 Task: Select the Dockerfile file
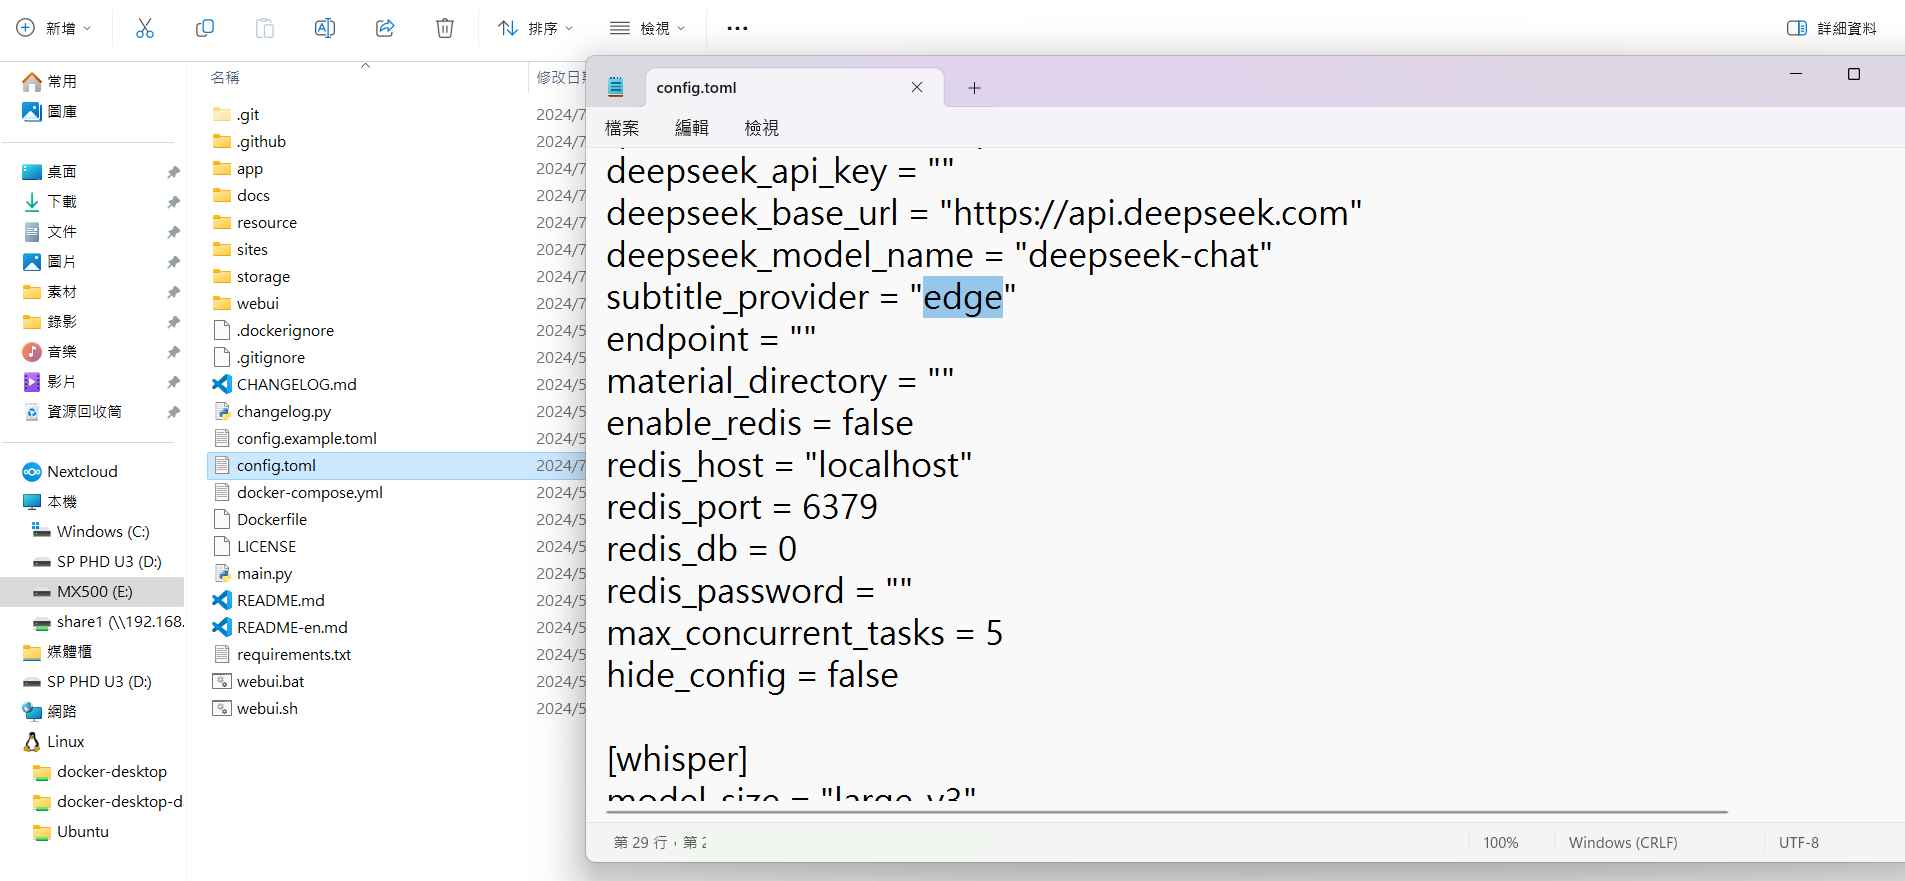[260, 519]
